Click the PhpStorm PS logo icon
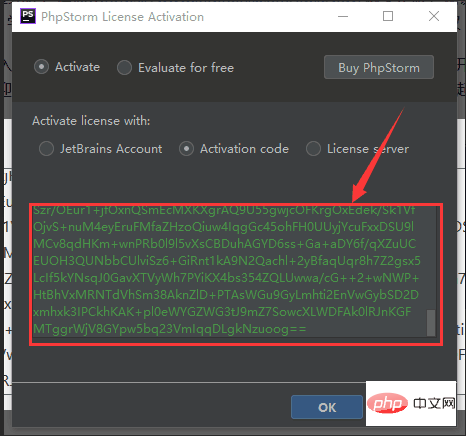Screen dimensions: 466x436 point(28,16)
